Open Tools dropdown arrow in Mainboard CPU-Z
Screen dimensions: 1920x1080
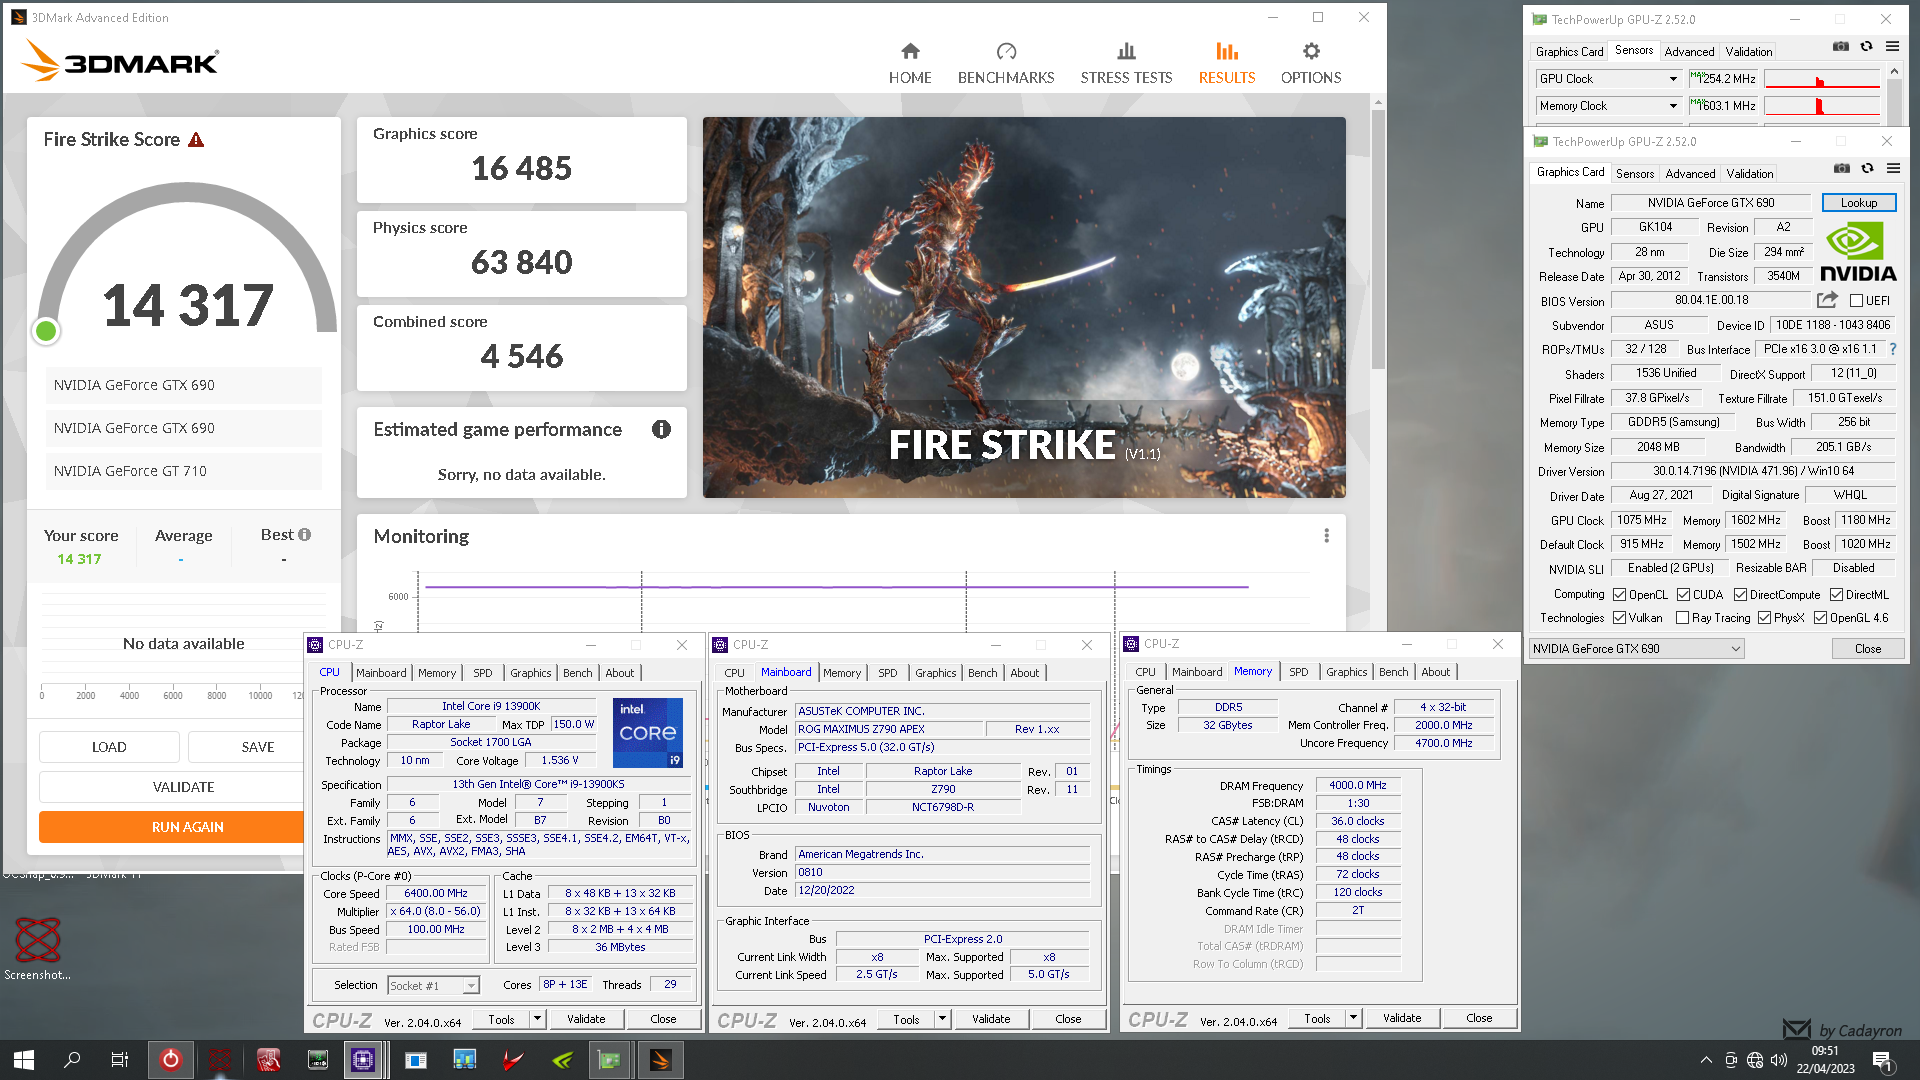click(942, 1019)
